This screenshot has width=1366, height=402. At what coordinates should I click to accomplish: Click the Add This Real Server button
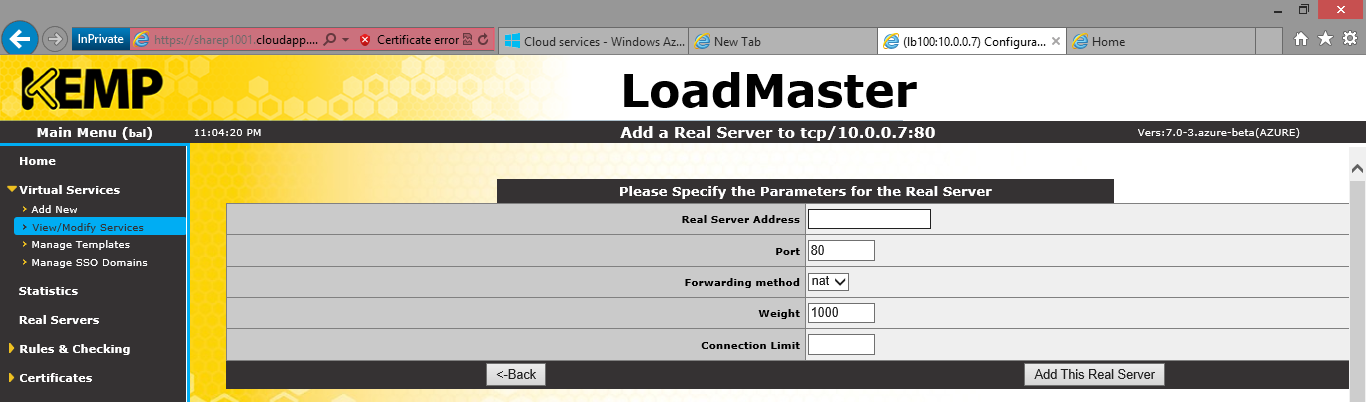pyautogui.click(x=1094, y=374)
